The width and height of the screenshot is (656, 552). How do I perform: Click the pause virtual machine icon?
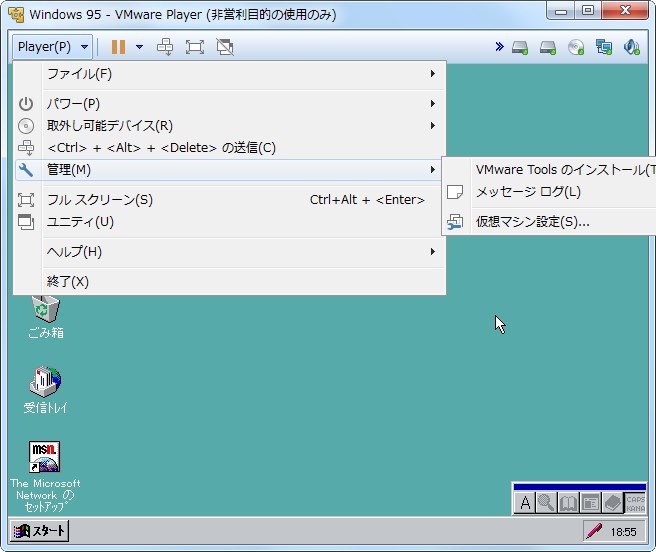point(118,47)
